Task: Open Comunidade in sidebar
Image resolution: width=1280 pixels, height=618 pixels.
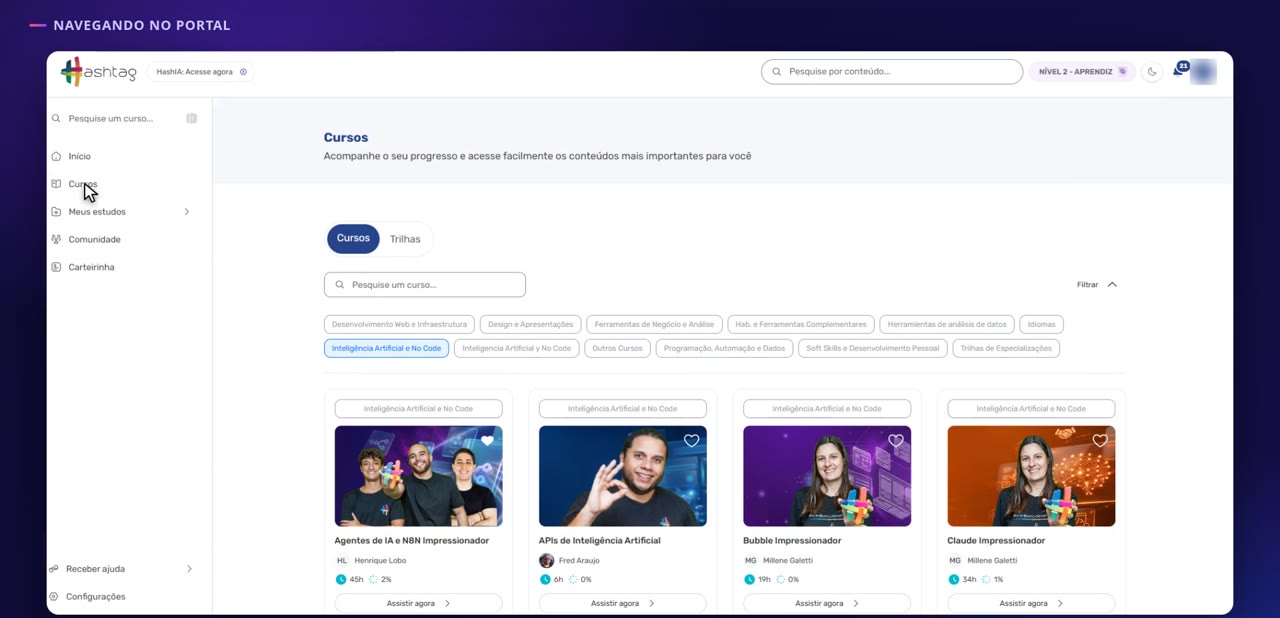Action: (94, 240)
